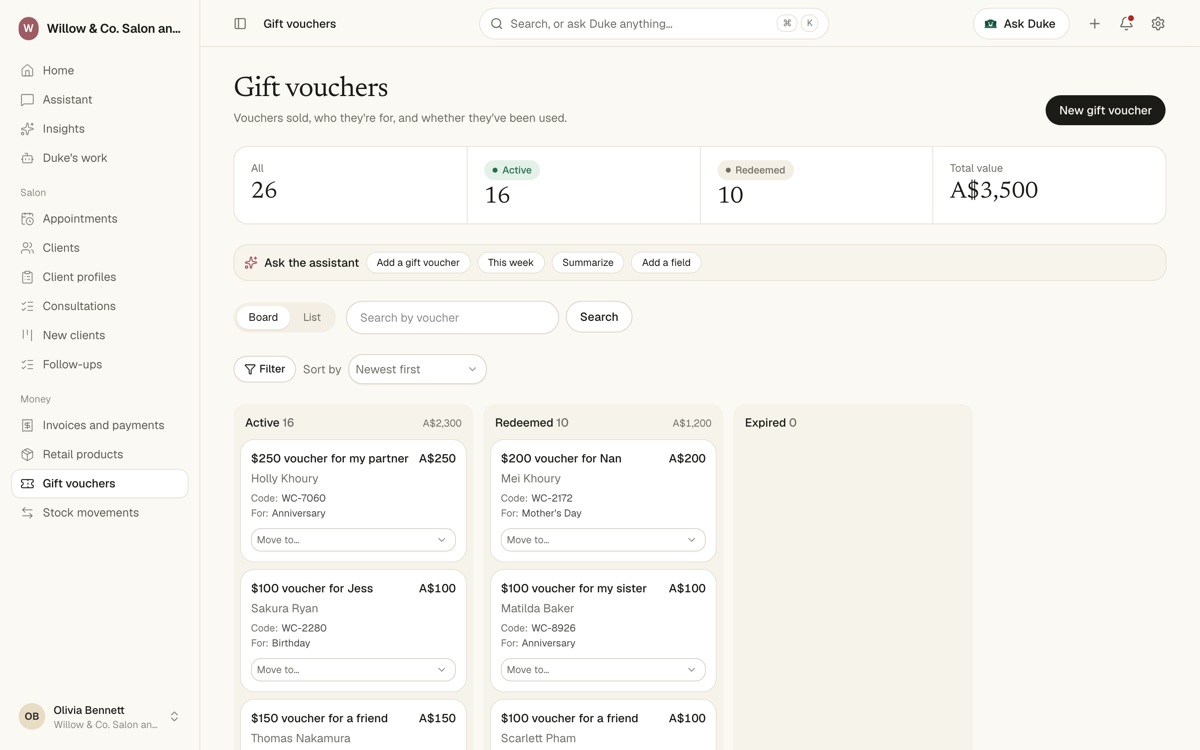The image size is (1200, 750).
Task: Click the Retail products box icon
Action: pyautogui.click(x=27, y=454)
